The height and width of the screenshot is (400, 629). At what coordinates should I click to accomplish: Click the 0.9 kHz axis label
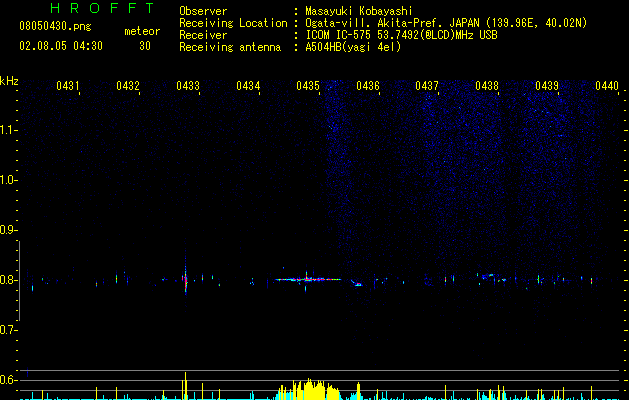pos(8,230)
